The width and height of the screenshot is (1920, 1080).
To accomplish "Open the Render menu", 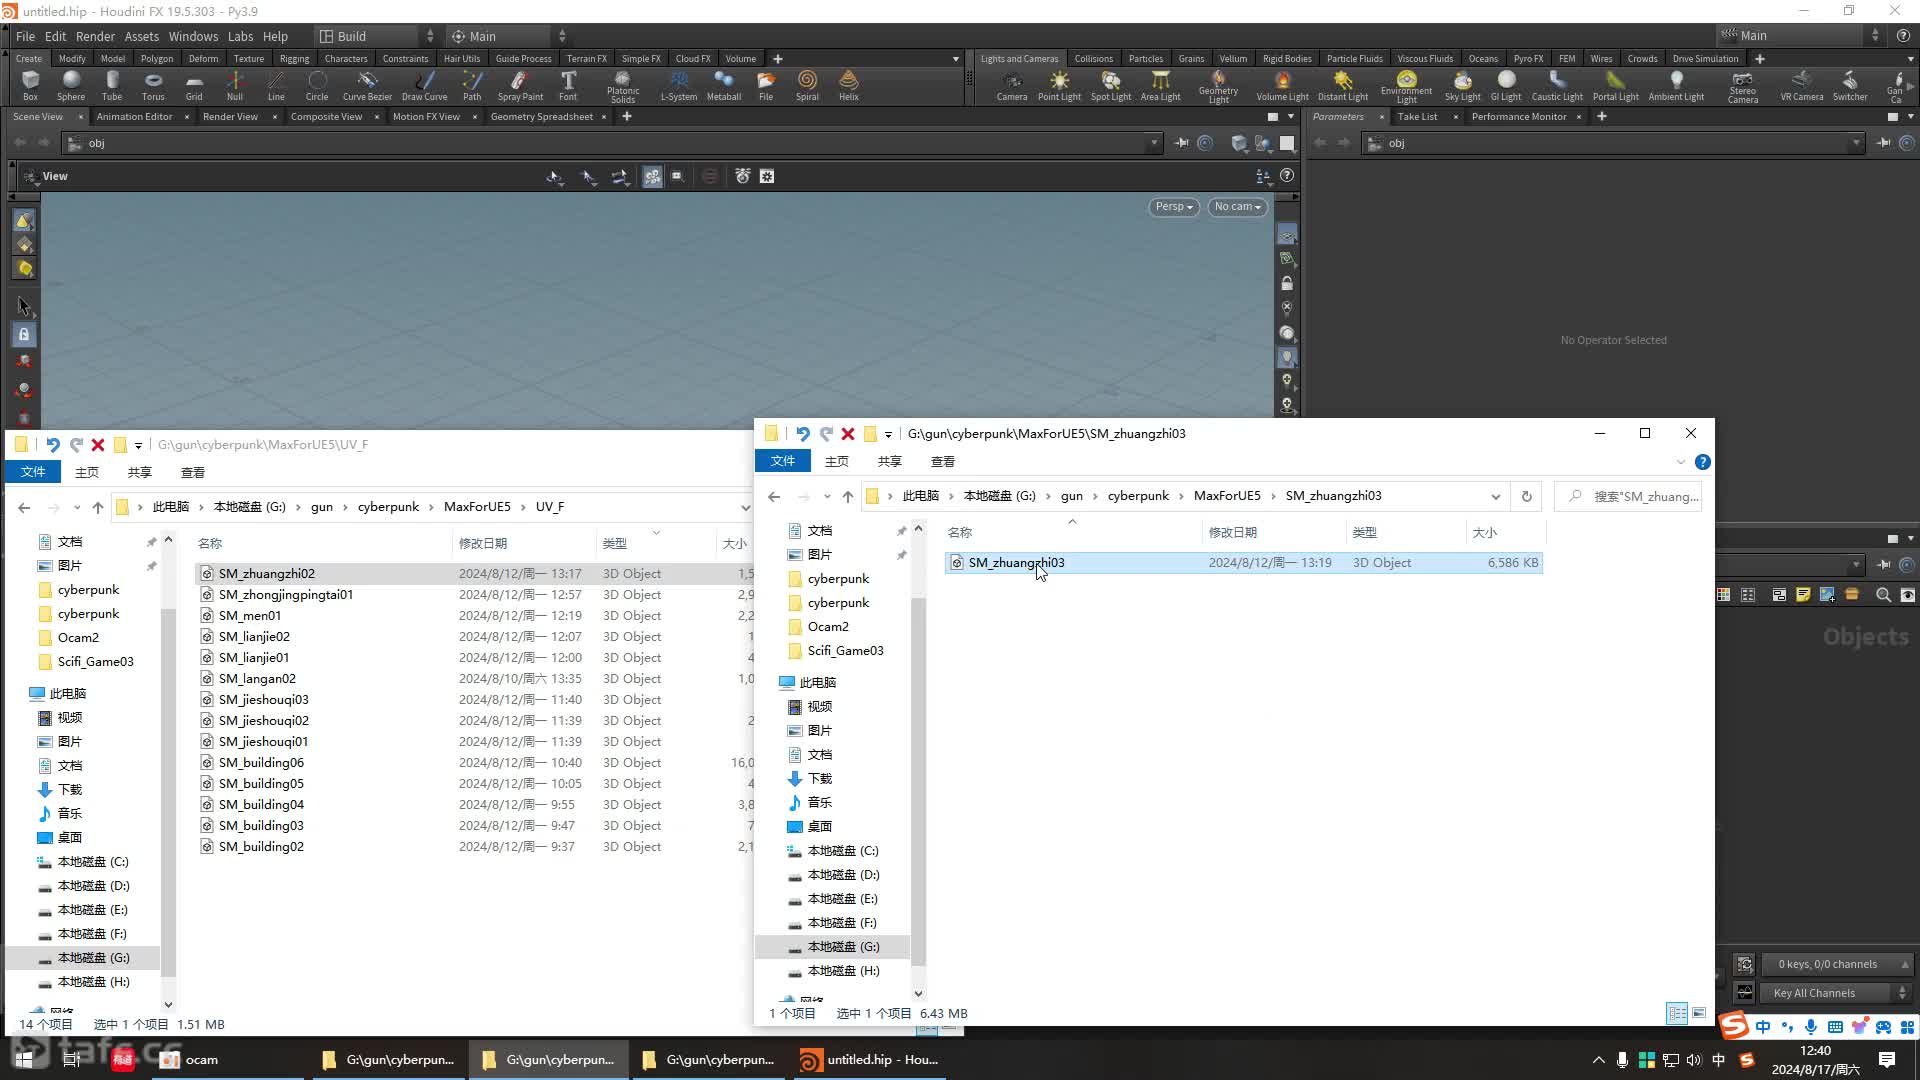I will (95, 36).
